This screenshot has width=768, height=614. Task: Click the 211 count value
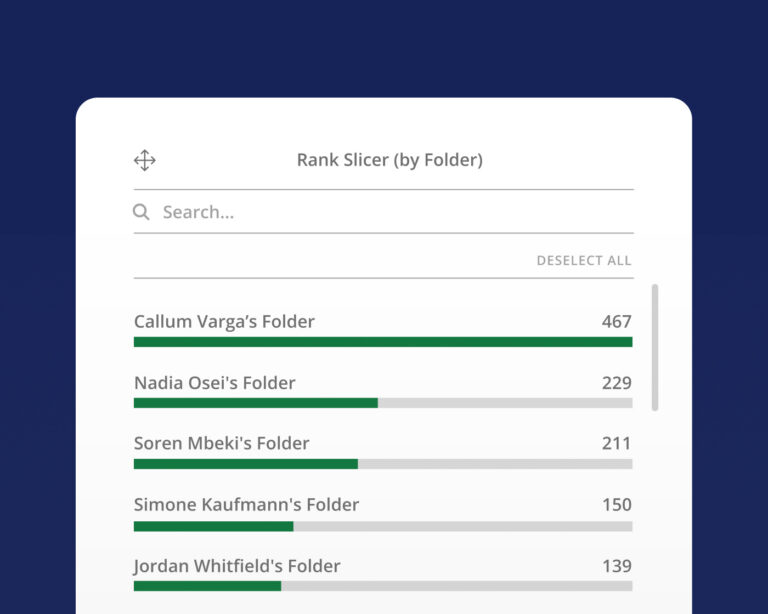(617, 443)
